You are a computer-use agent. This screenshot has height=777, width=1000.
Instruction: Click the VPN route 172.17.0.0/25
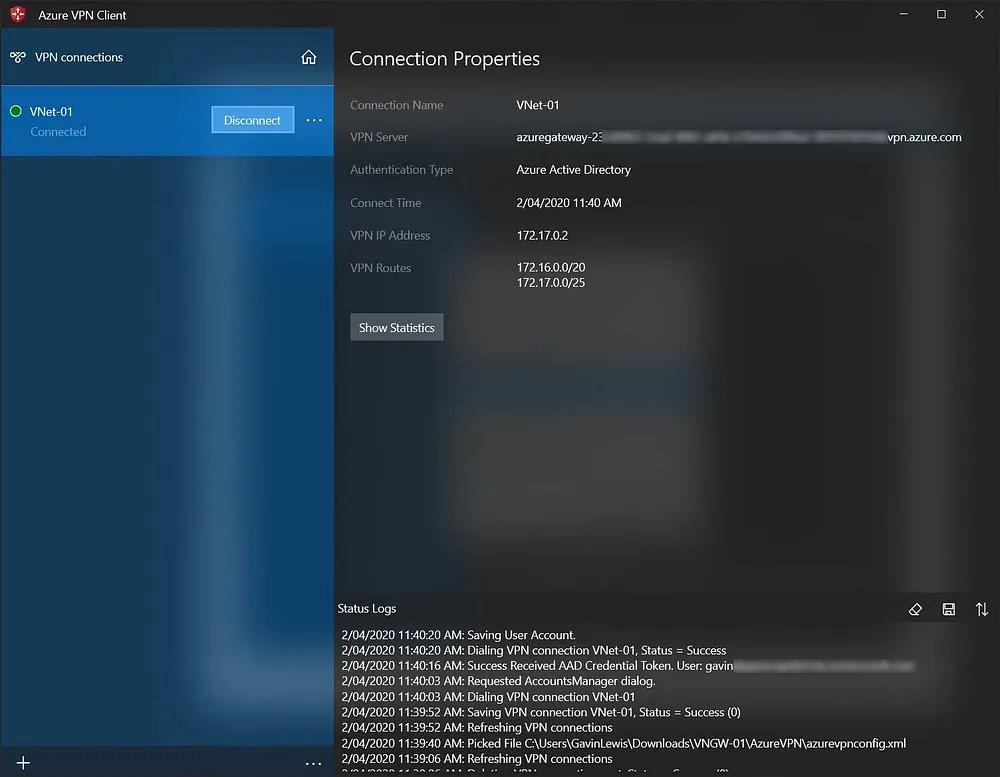tap(551, 283)
